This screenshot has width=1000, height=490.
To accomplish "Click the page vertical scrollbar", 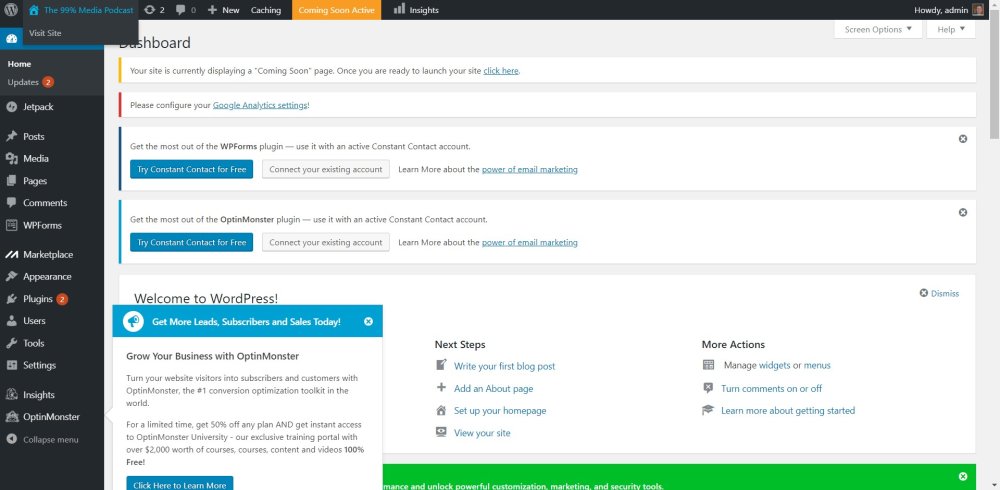I will click(x=994, y=77).
